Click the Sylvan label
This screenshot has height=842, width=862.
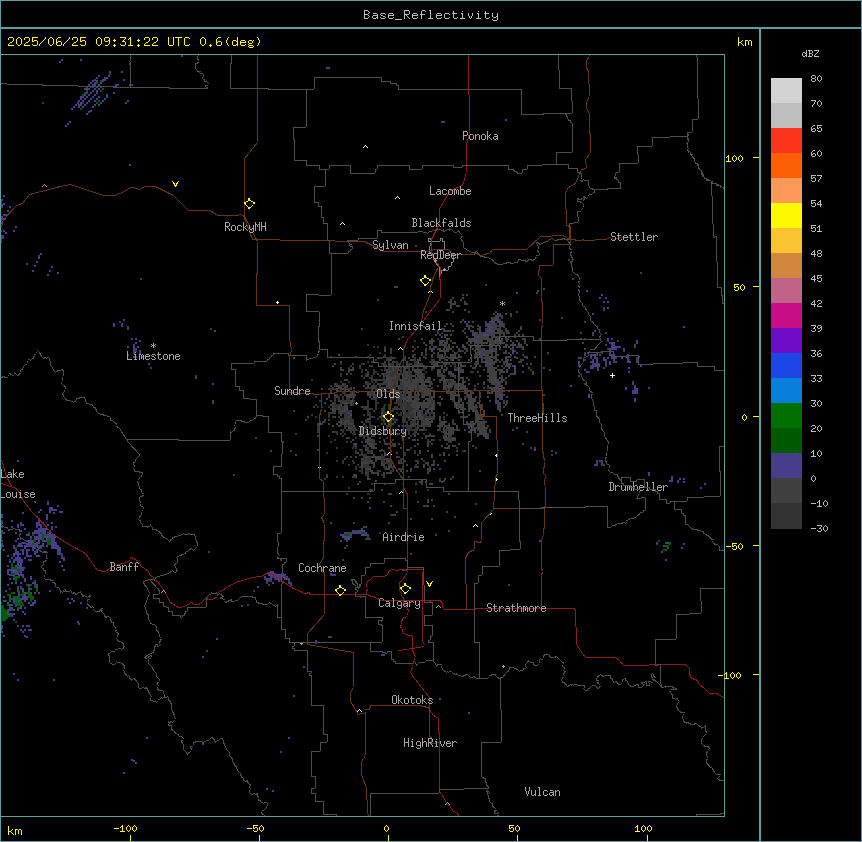[390, 245]
